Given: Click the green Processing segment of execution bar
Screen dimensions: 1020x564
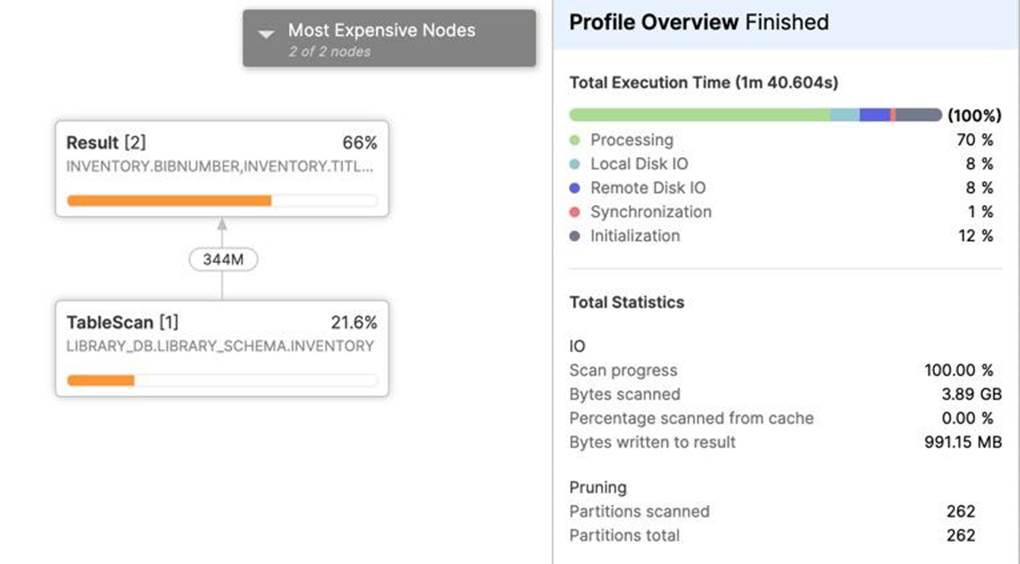Looking at the screenshot, I should (699, 115).
